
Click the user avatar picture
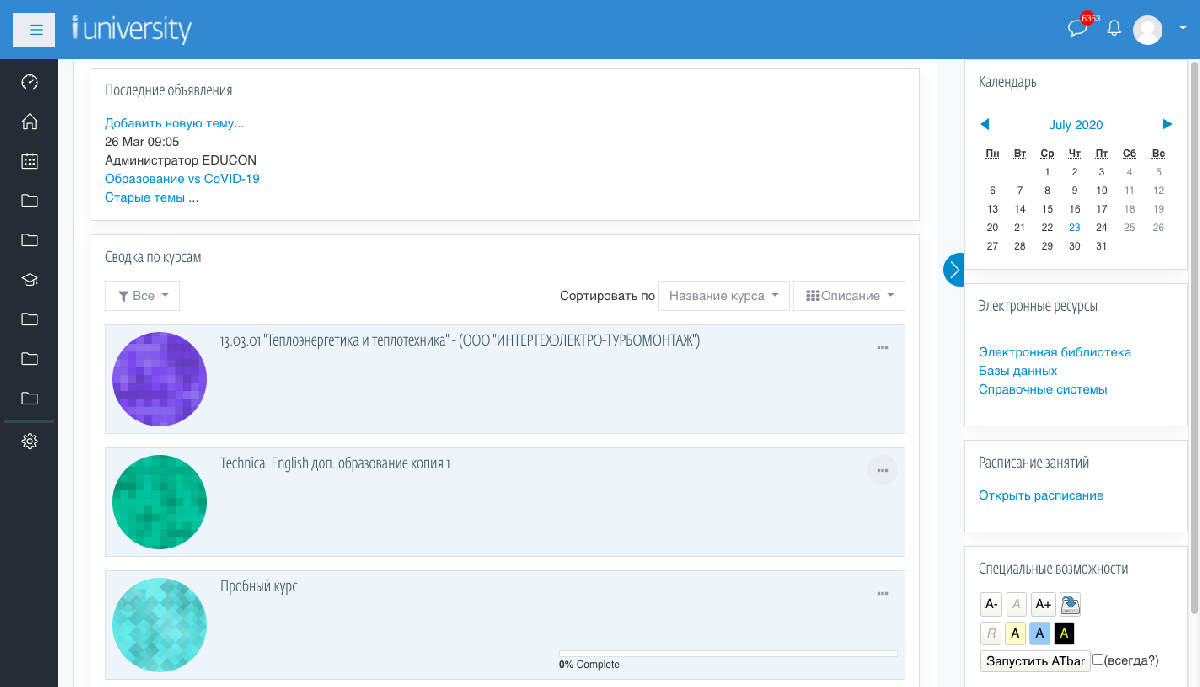pos(1147,30)
